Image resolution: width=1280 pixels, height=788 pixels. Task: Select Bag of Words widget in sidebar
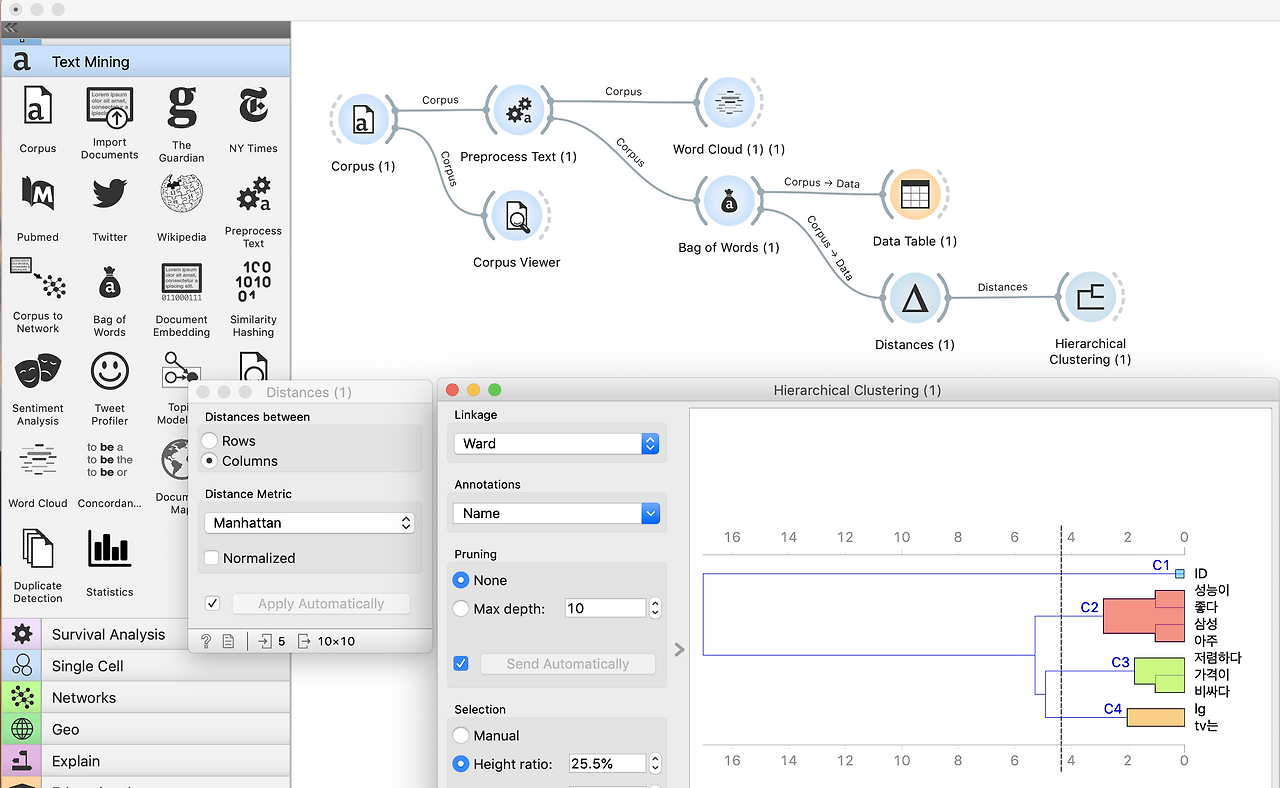[110, 300]
